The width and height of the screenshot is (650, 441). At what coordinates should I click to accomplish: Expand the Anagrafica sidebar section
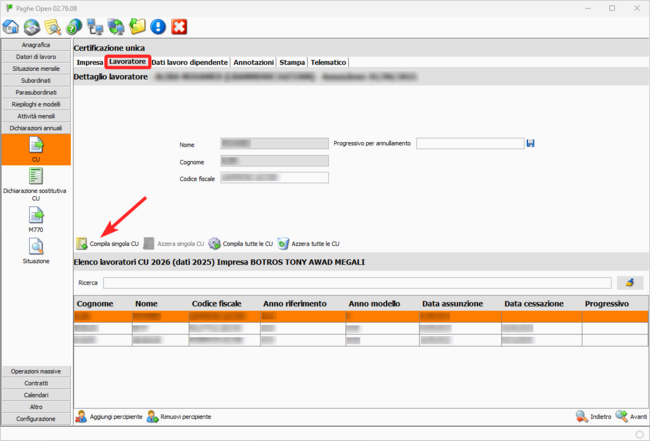[x=36, y=45]
